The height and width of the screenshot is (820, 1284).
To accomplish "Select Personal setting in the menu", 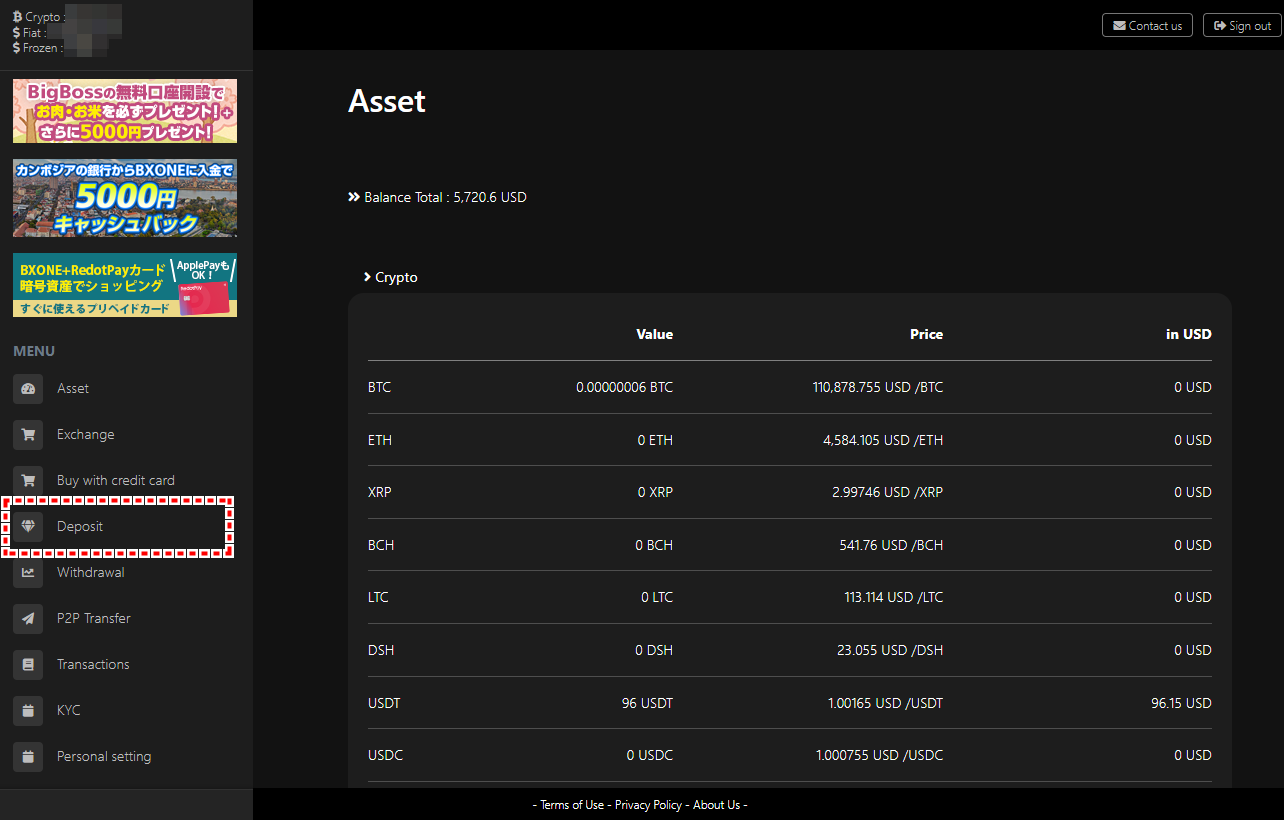I will click(x=104, y=756).
